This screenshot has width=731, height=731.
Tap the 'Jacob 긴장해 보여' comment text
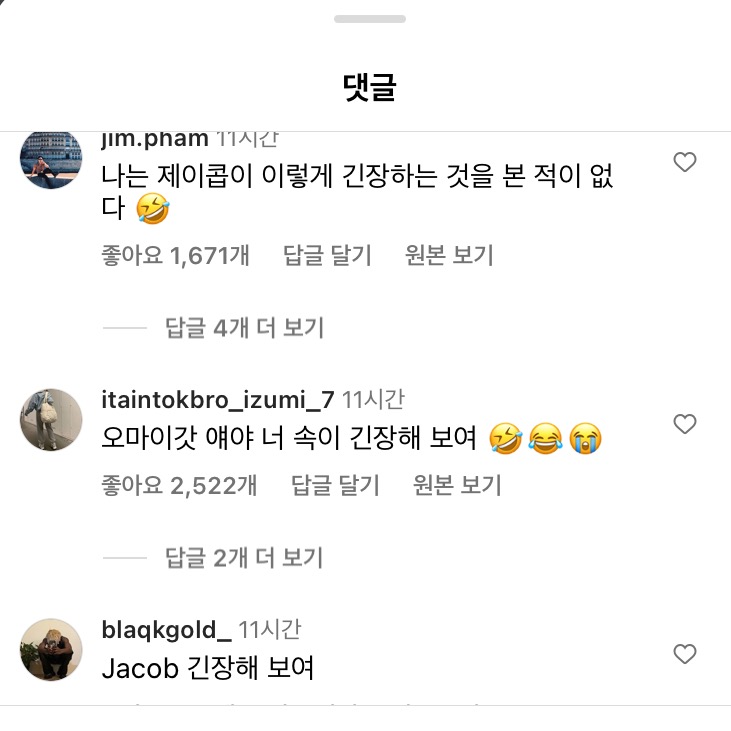(x=208, y=667)
